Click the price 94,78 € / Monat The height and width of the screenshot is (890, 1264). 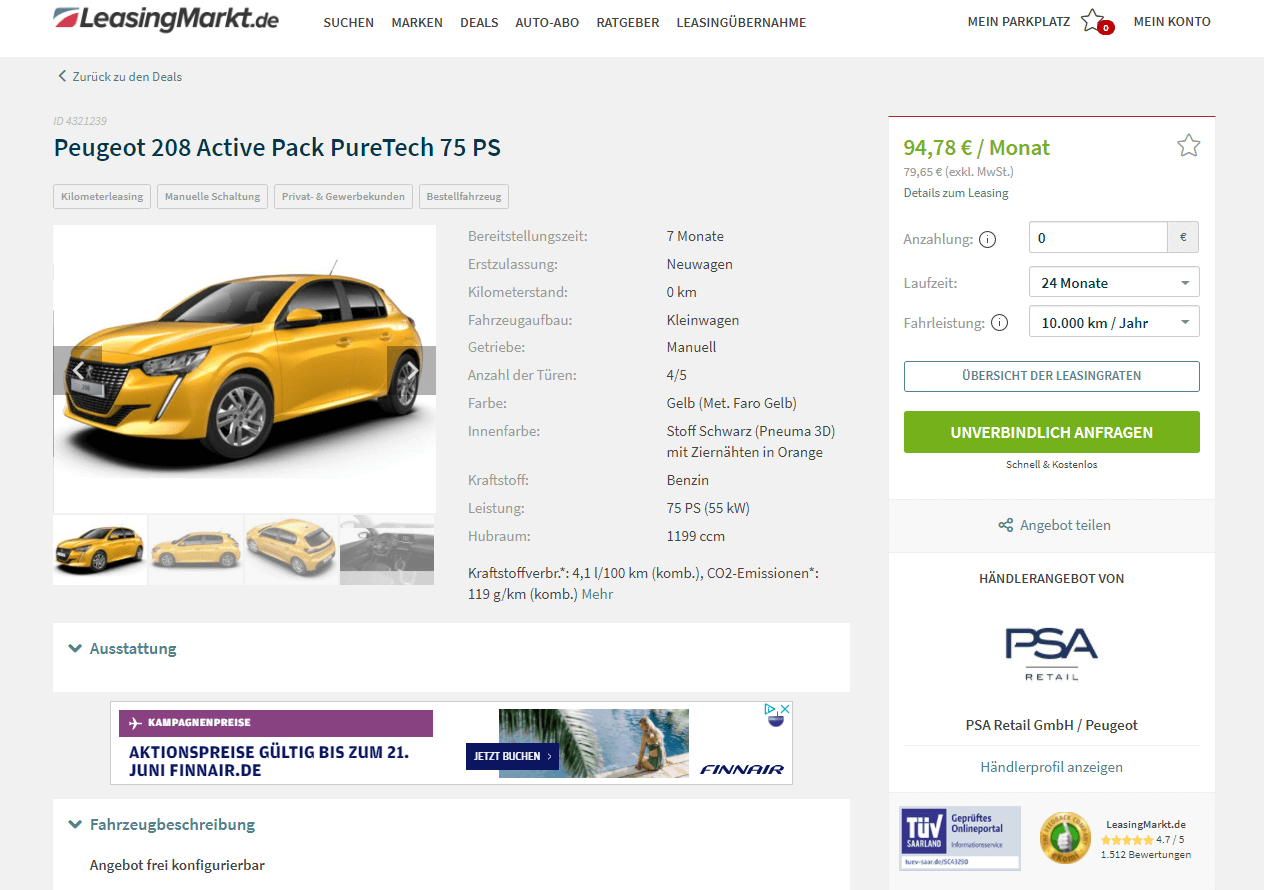(x=977, y=148)
